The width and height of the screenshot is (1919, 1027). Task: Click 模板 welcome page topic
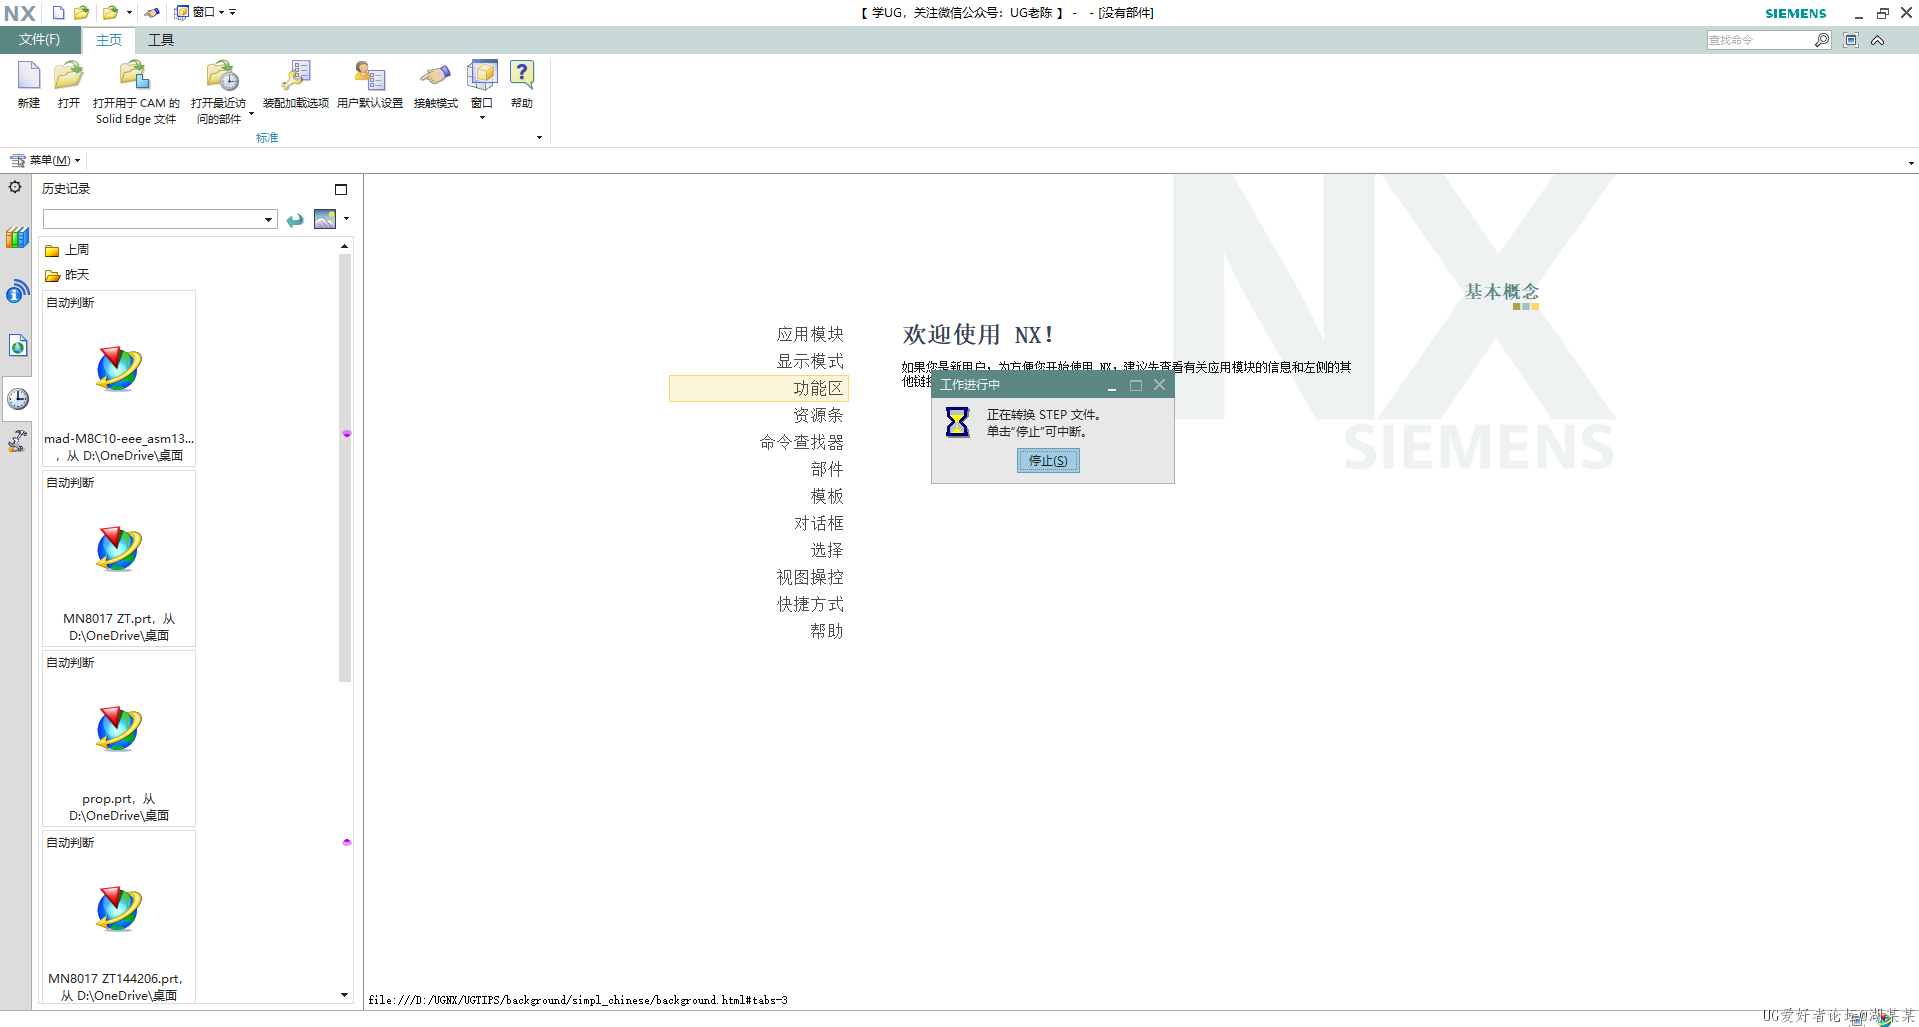(x=827, y=496)
